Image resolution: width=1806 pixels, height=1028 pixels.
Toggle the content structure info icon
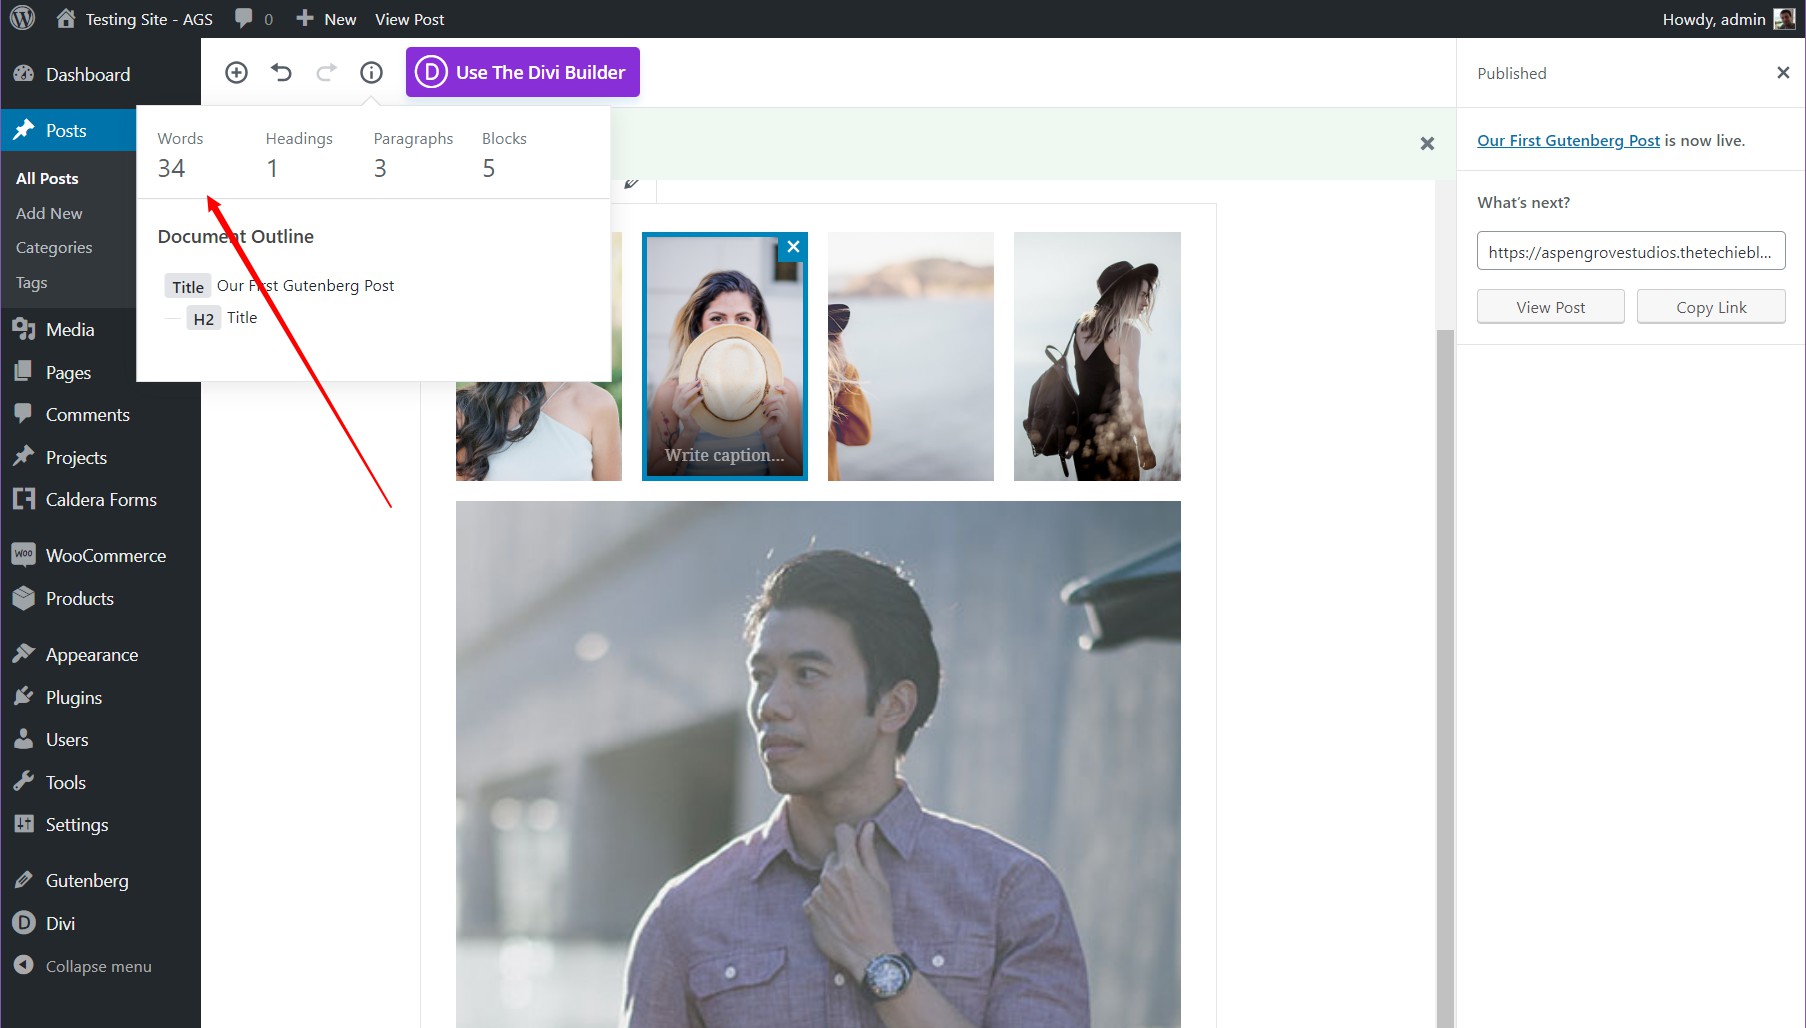click(x=371, y=72)
